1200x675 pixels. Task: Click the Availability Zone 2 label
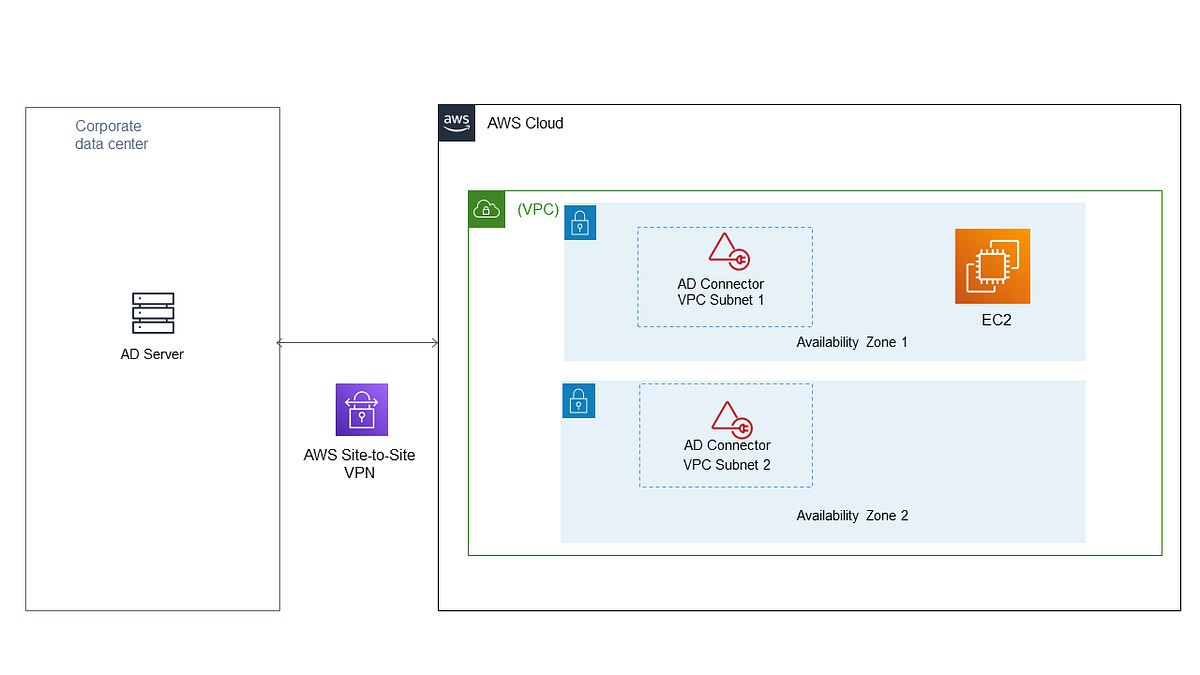coord(852,515)
